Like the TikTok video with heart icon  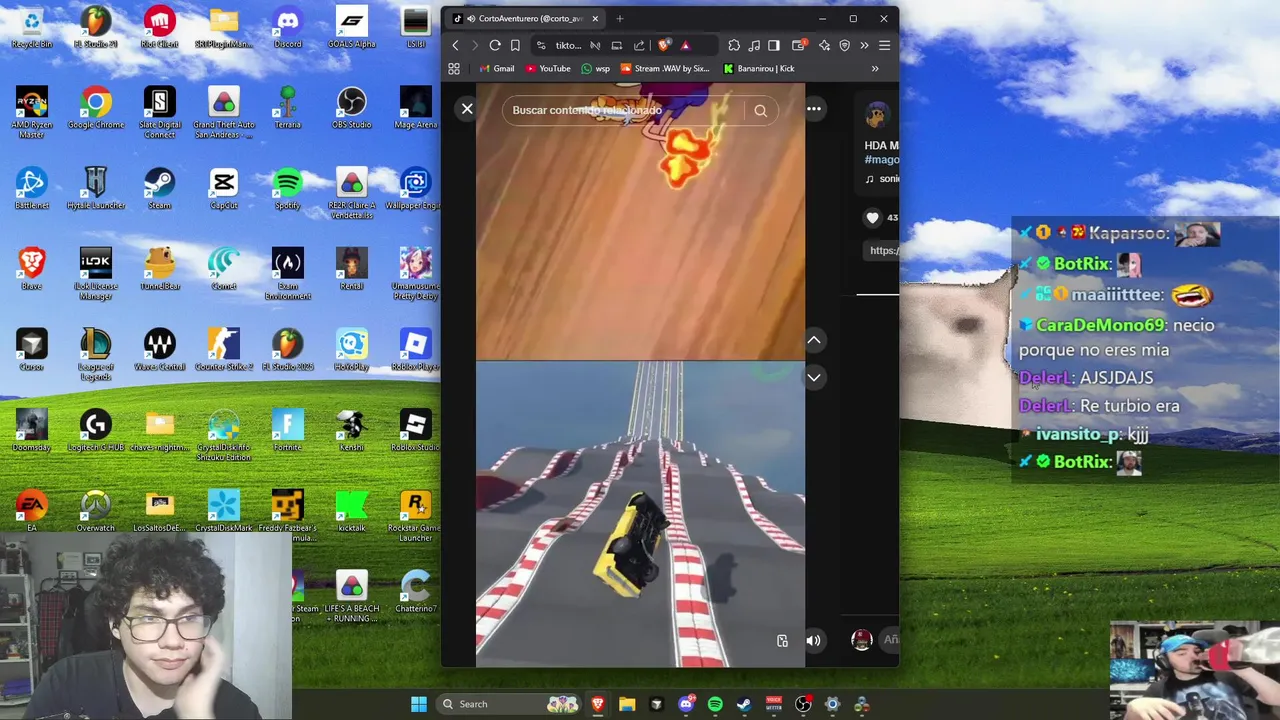[872, 218]
